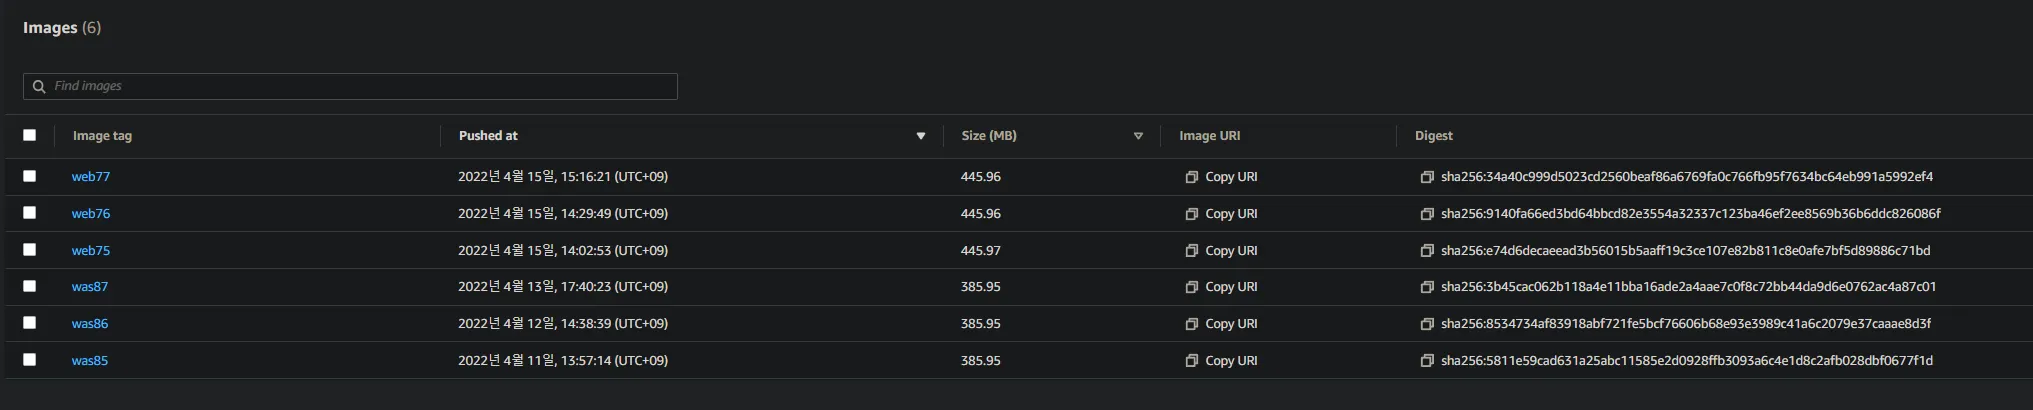Copy digest icon for was87 image
The image size is (2033, 410).
coord(1427,287)
